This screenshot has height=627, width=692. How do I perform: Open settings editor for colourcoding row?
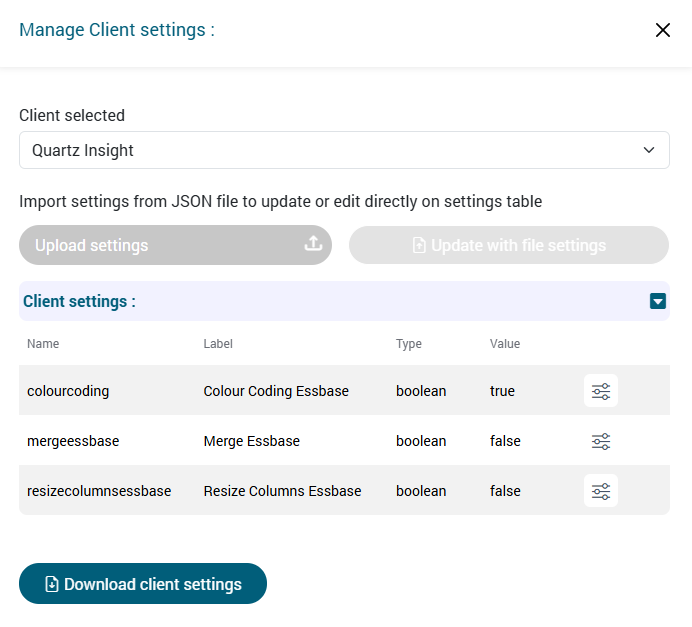[600, 391]
